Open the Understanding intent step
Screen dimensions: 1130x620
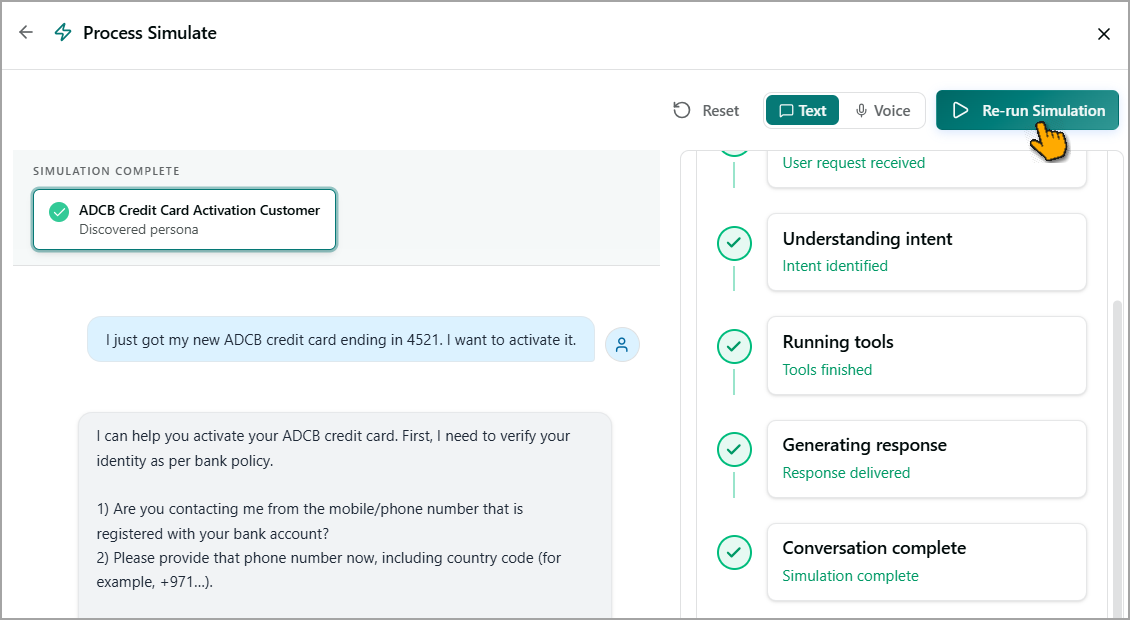pyautogui.click(x=926, y=252)
